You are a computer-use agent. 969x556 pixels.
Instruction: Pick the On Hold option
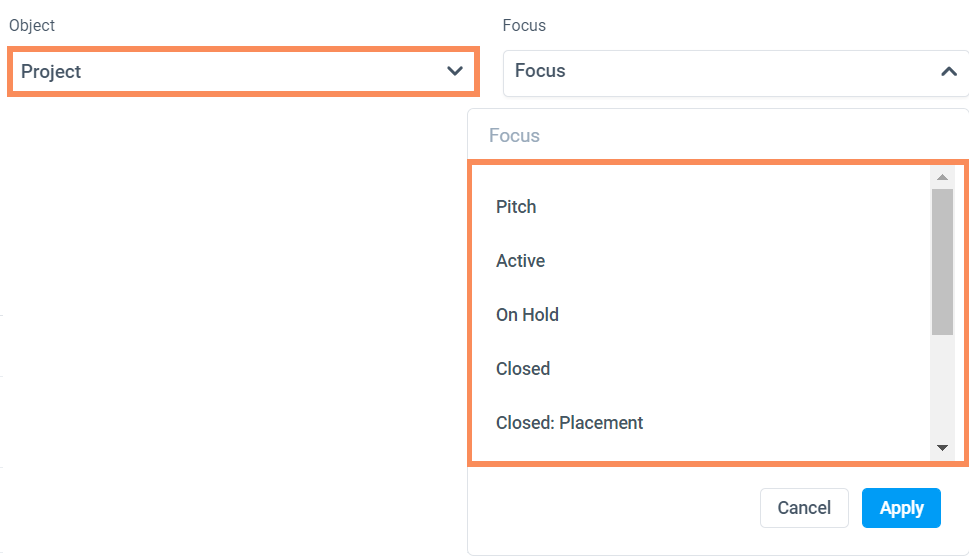[527, 315]
